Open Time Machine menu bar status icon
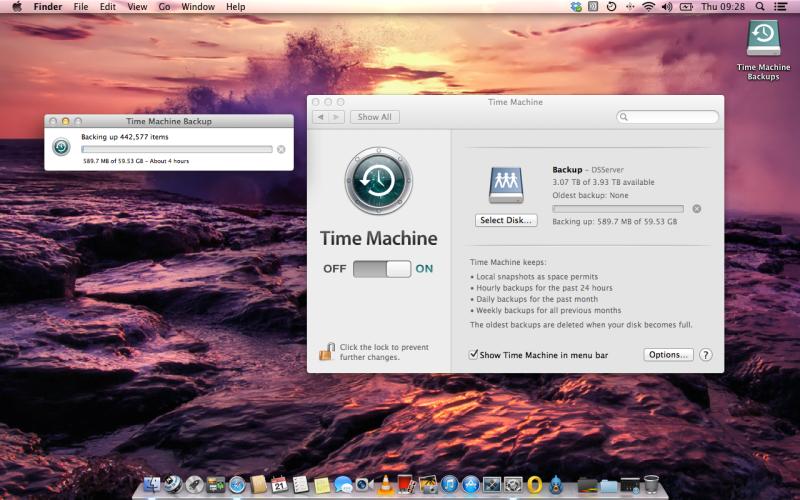The height and width of the screenshot is (500, 800). click(611, 7)
